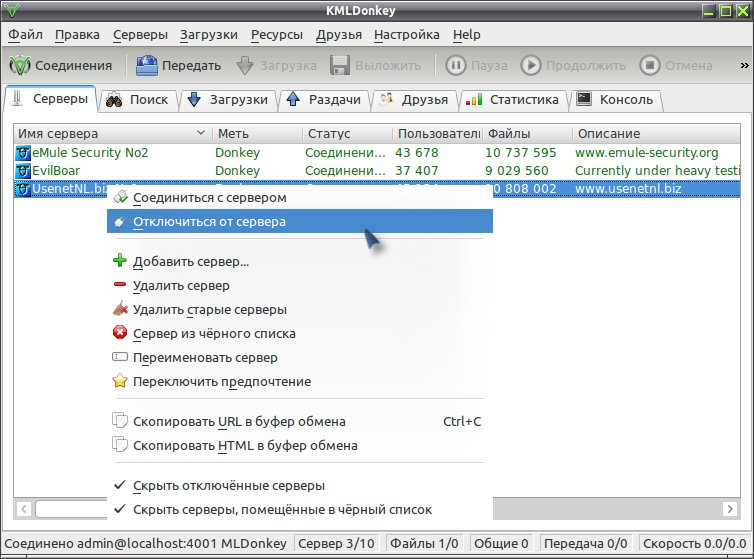Click red cross icon for Сервер из чёрного списка
Image resolution: width=754 pixels, height=559 pixels.
[120, 332]
